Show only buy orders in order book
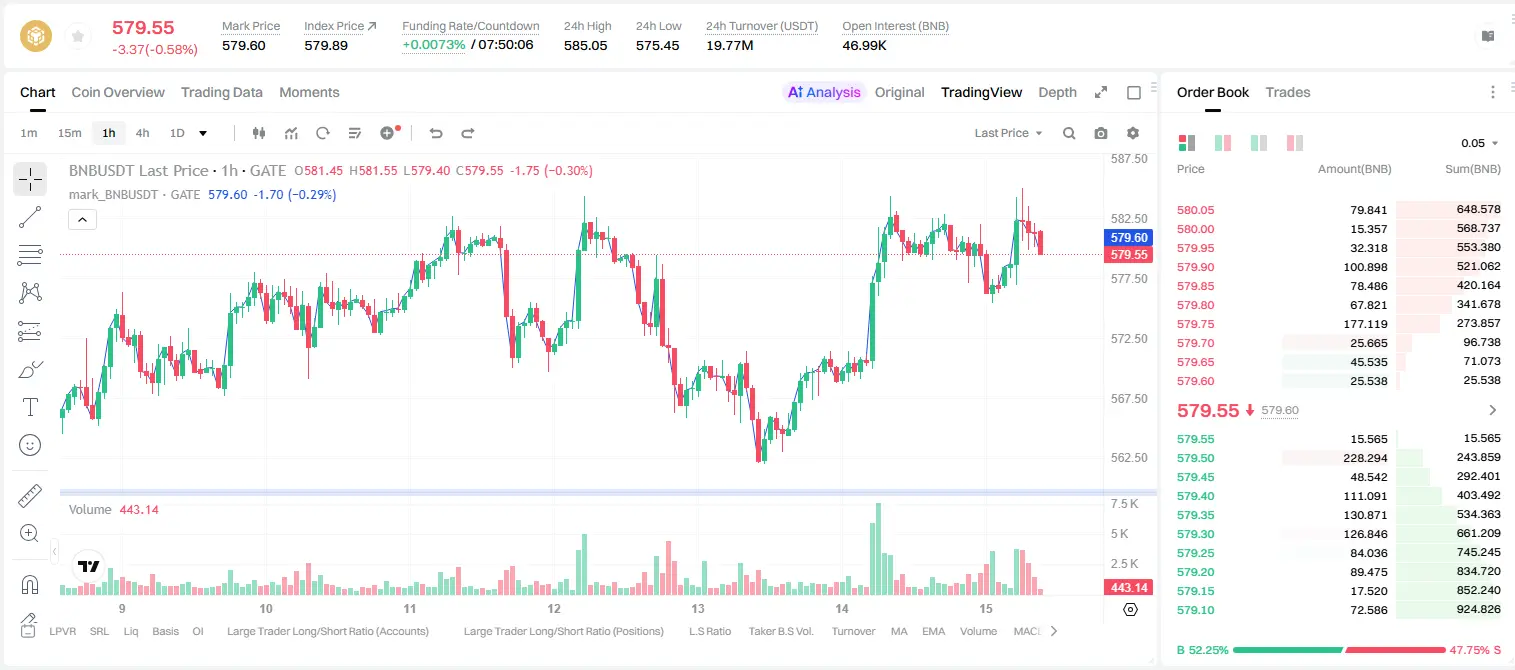Screen dimensions: 1515x670 click(x=1258, y=143)
